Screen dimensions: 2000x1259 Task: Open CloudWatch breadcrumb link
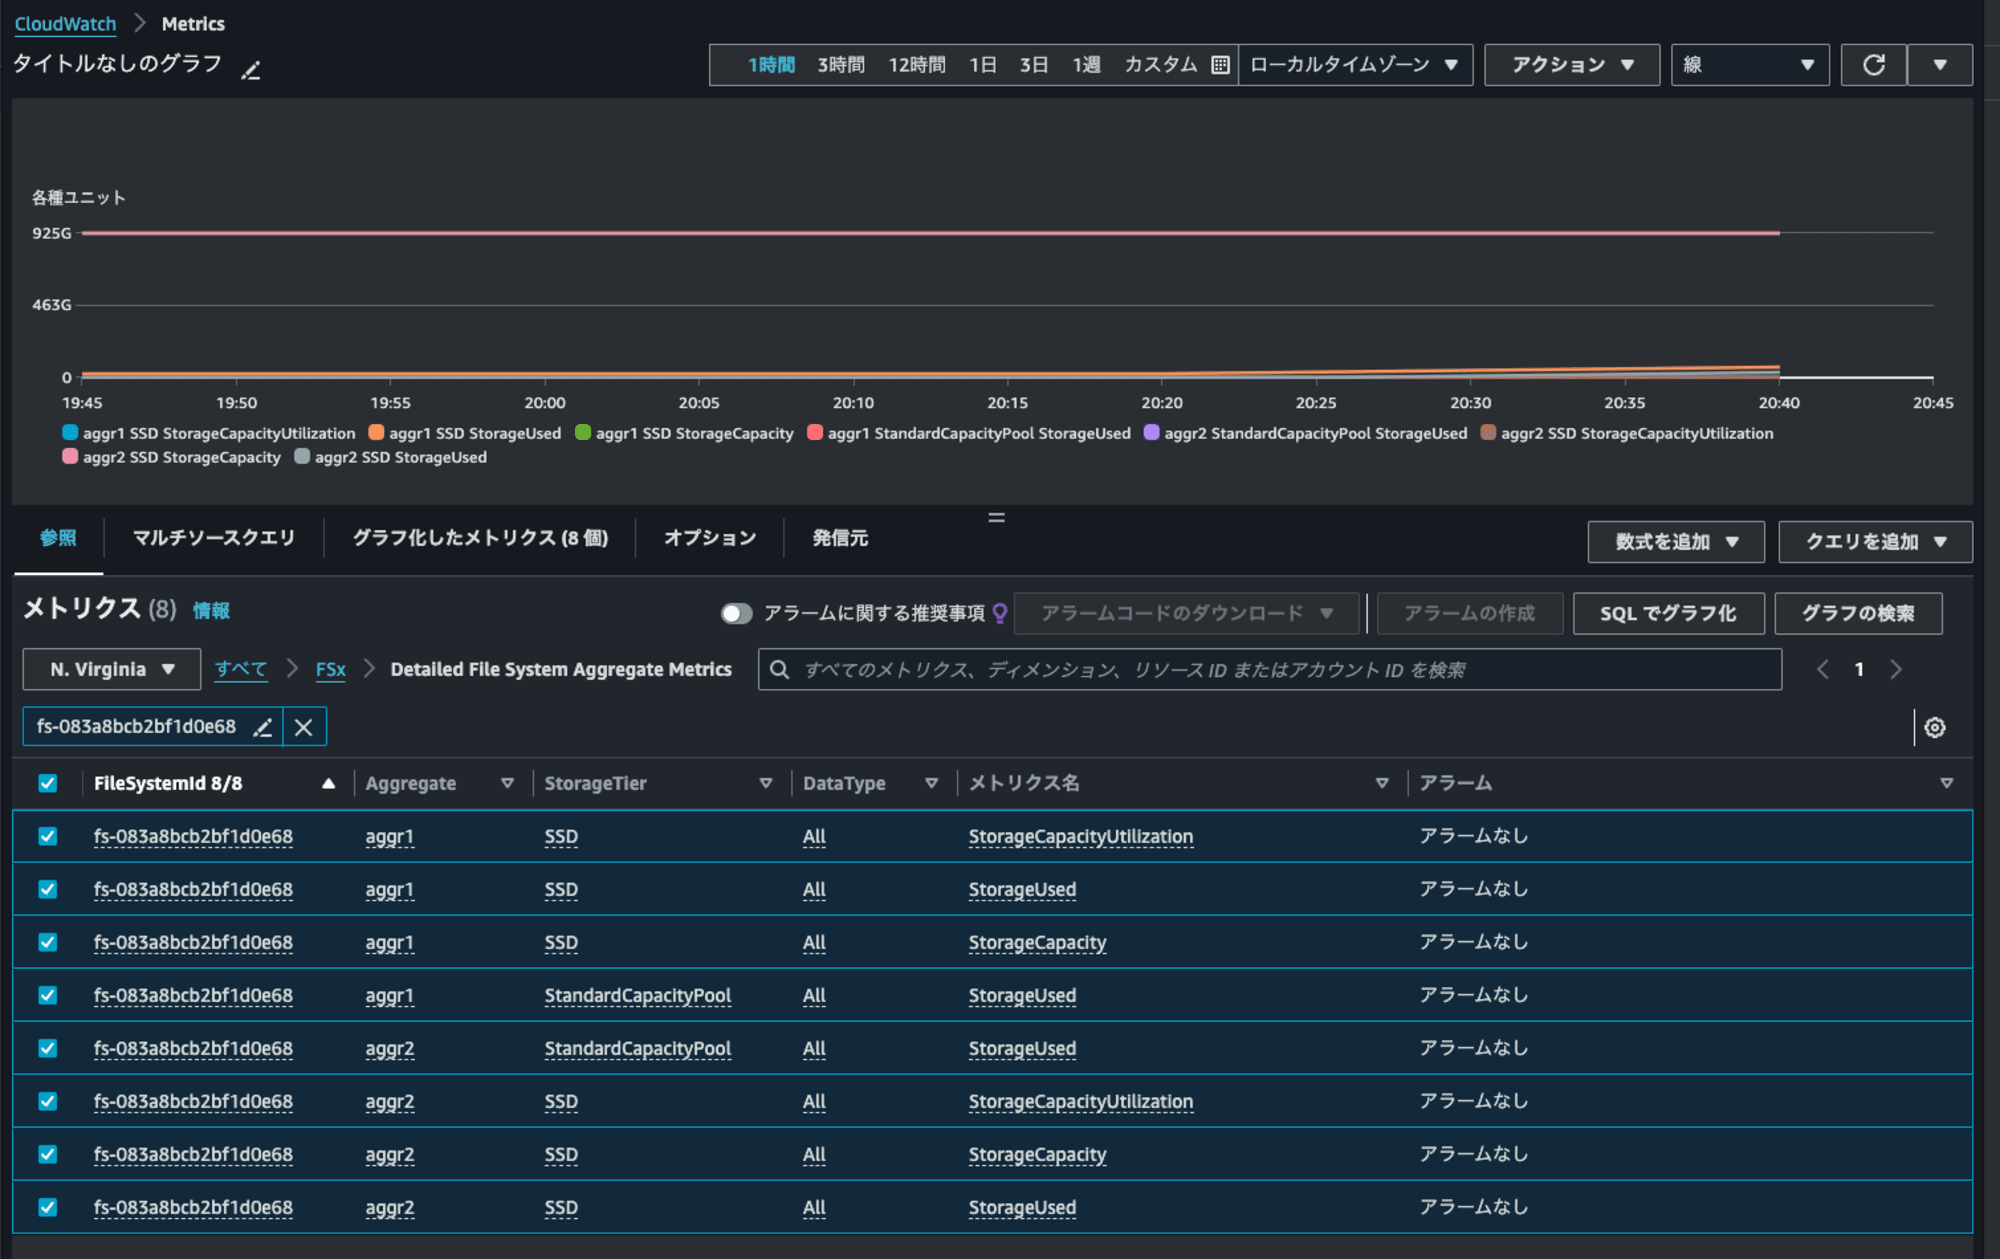(x=65, y=23)
